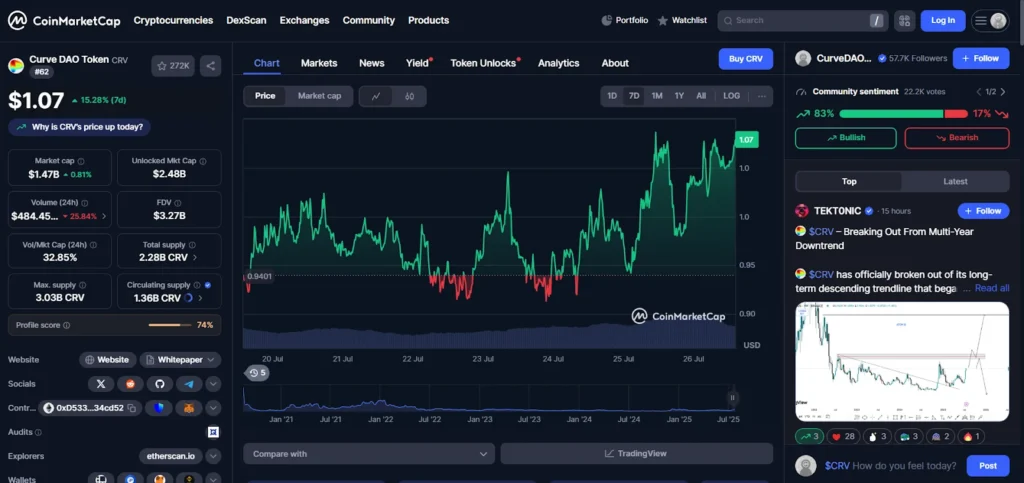Show Profile score info icon
The height and width of the screenshot is (483, 1024).
67,325
